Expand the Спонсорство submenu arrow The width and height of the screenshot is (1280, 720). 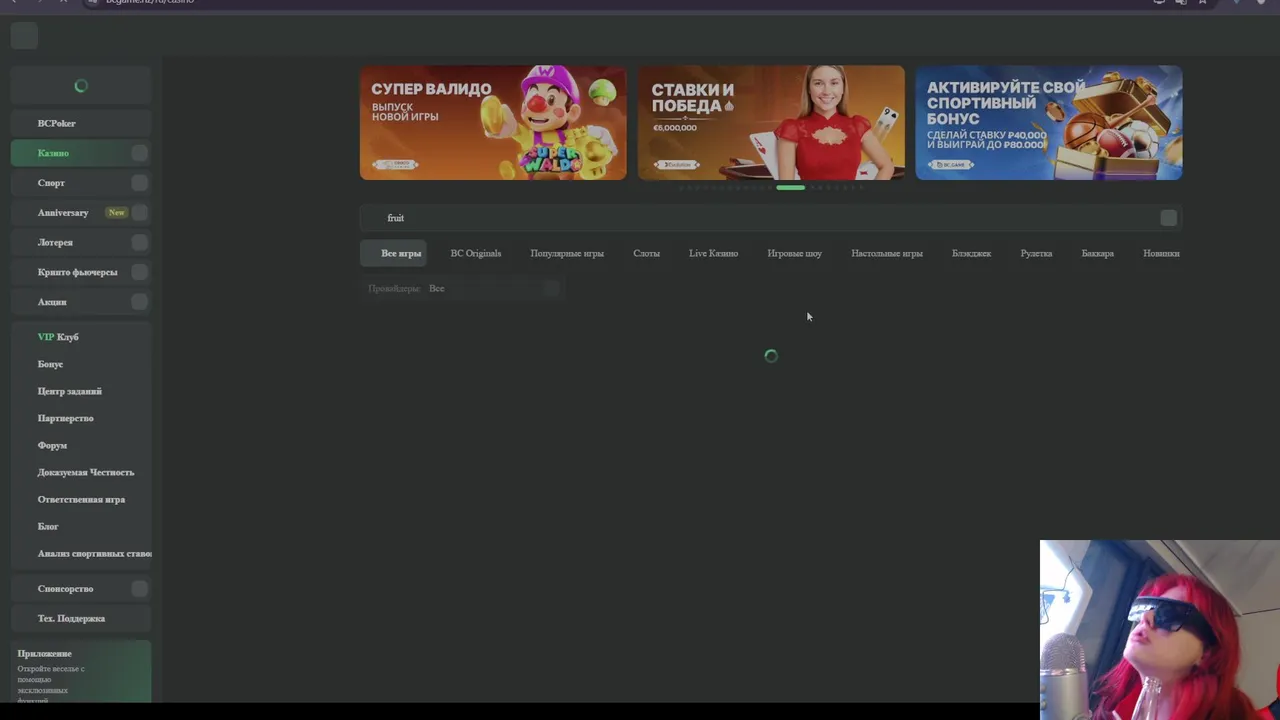140,589
